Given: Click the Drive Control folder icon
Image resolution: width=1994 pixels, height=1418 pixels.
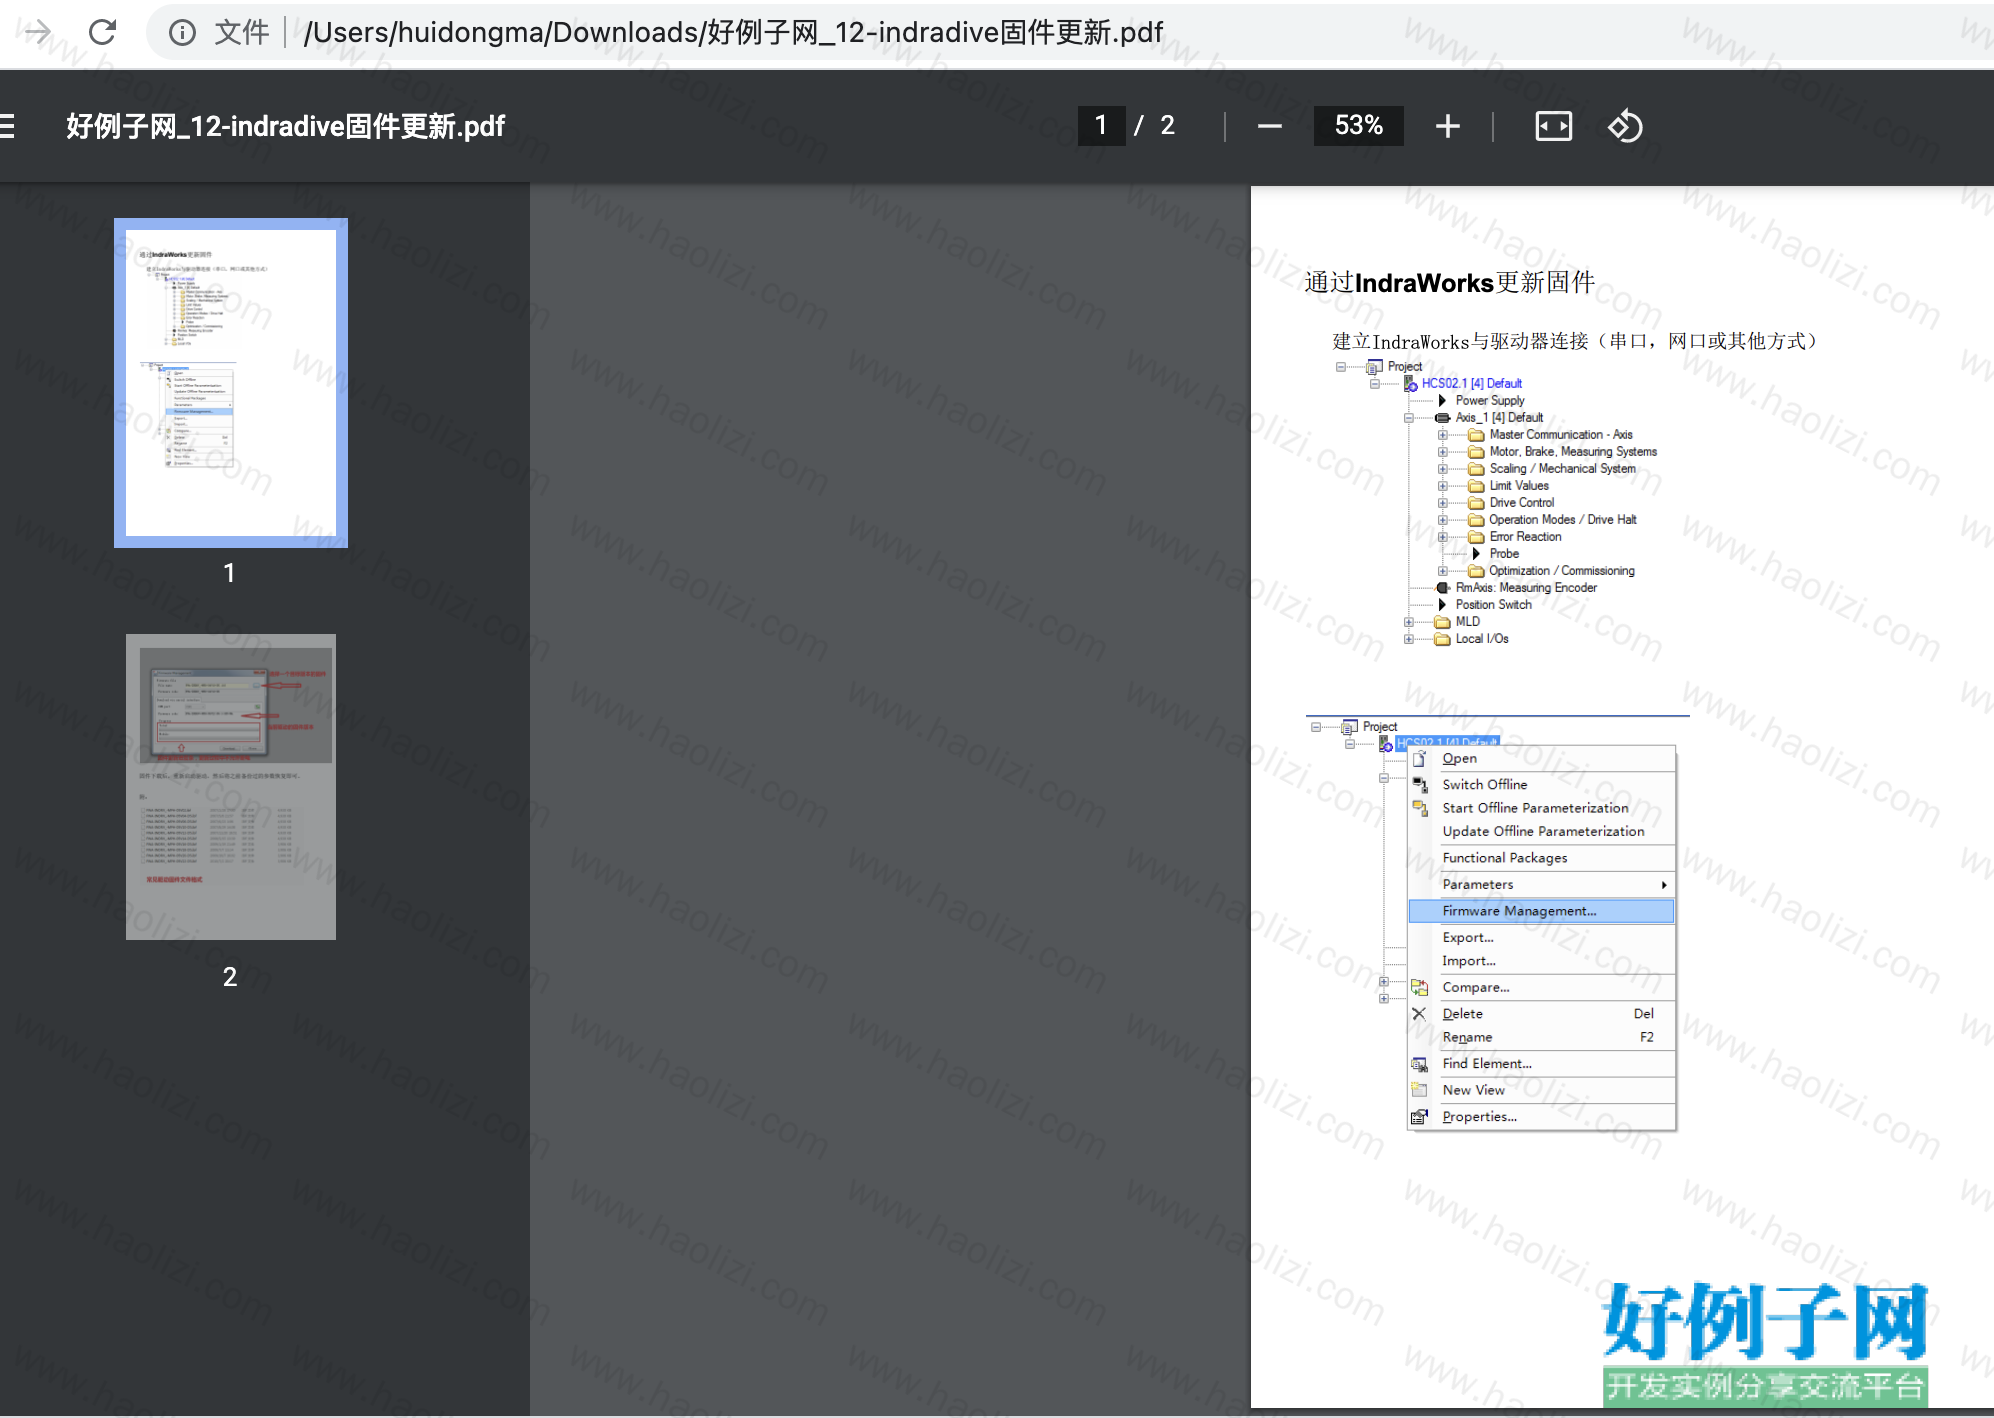Looking at the screenshot, I should coord(1476,503).
